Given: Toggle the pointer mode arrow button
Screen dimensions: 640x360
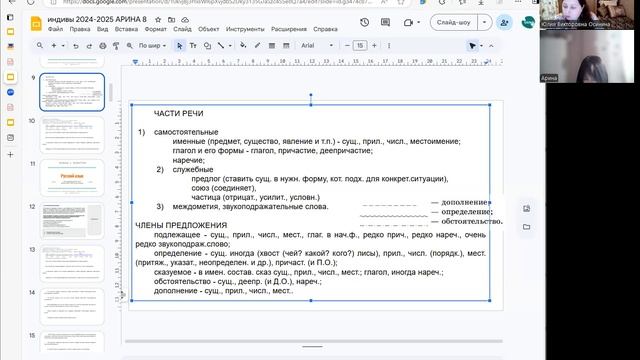Looking at the screenshot, I should click(472, 46).
